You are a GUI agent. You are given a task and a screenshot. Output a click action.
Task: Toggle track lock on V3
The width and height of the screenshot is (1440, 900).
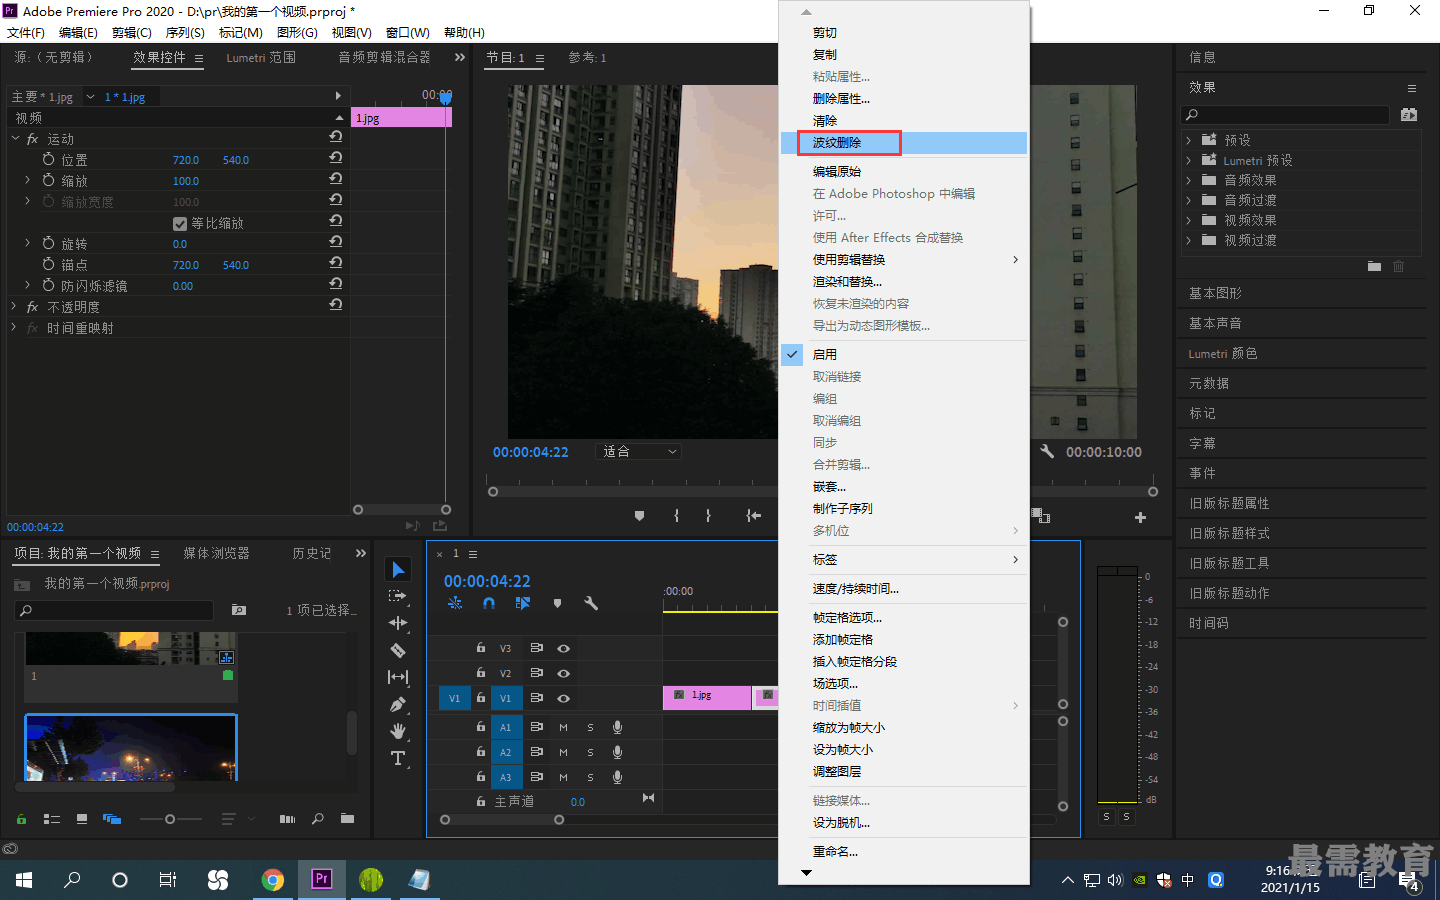tap(481, 648)
